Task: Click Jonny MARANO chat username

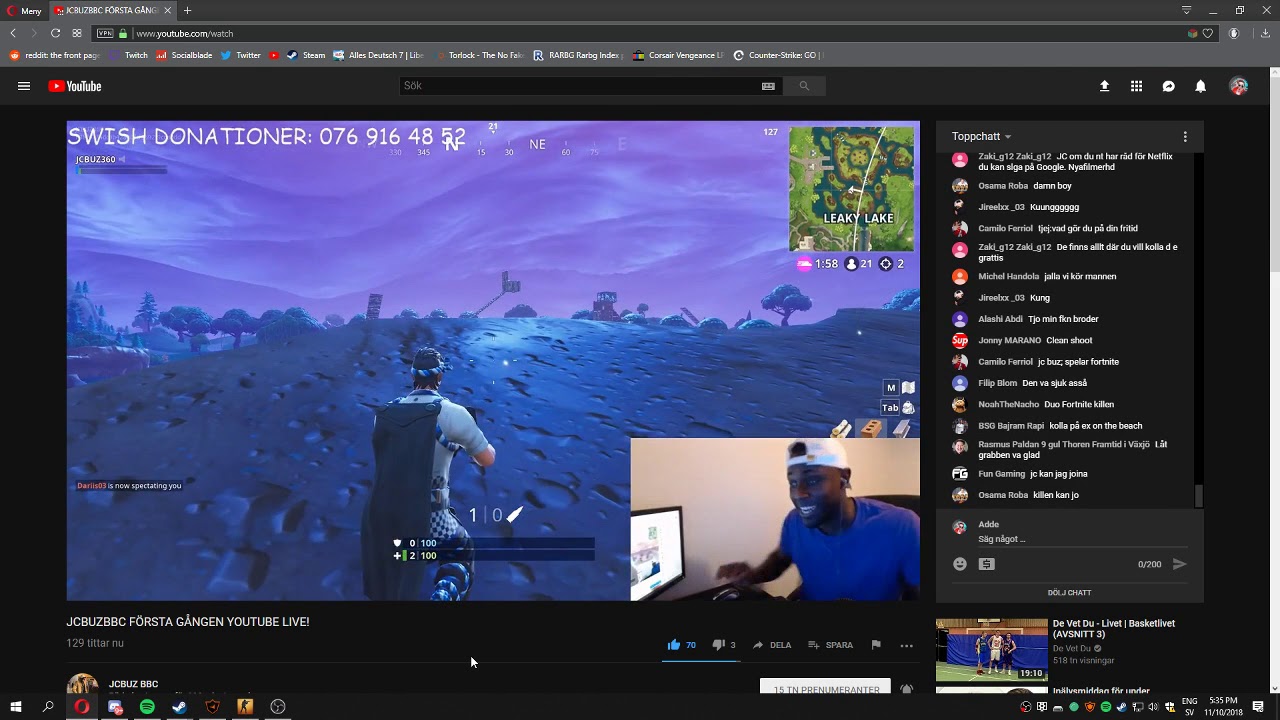Action: pos(1009,340)
